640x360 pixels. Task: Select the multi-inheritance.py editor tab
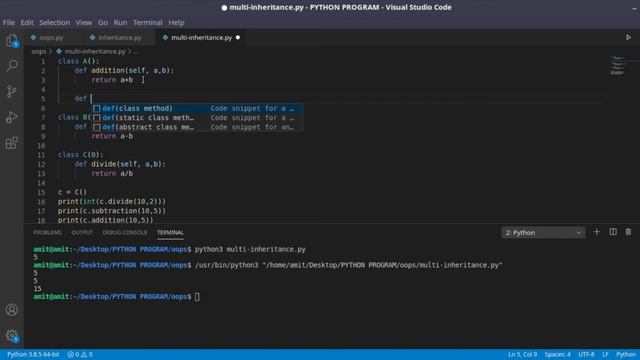(201, 38)
